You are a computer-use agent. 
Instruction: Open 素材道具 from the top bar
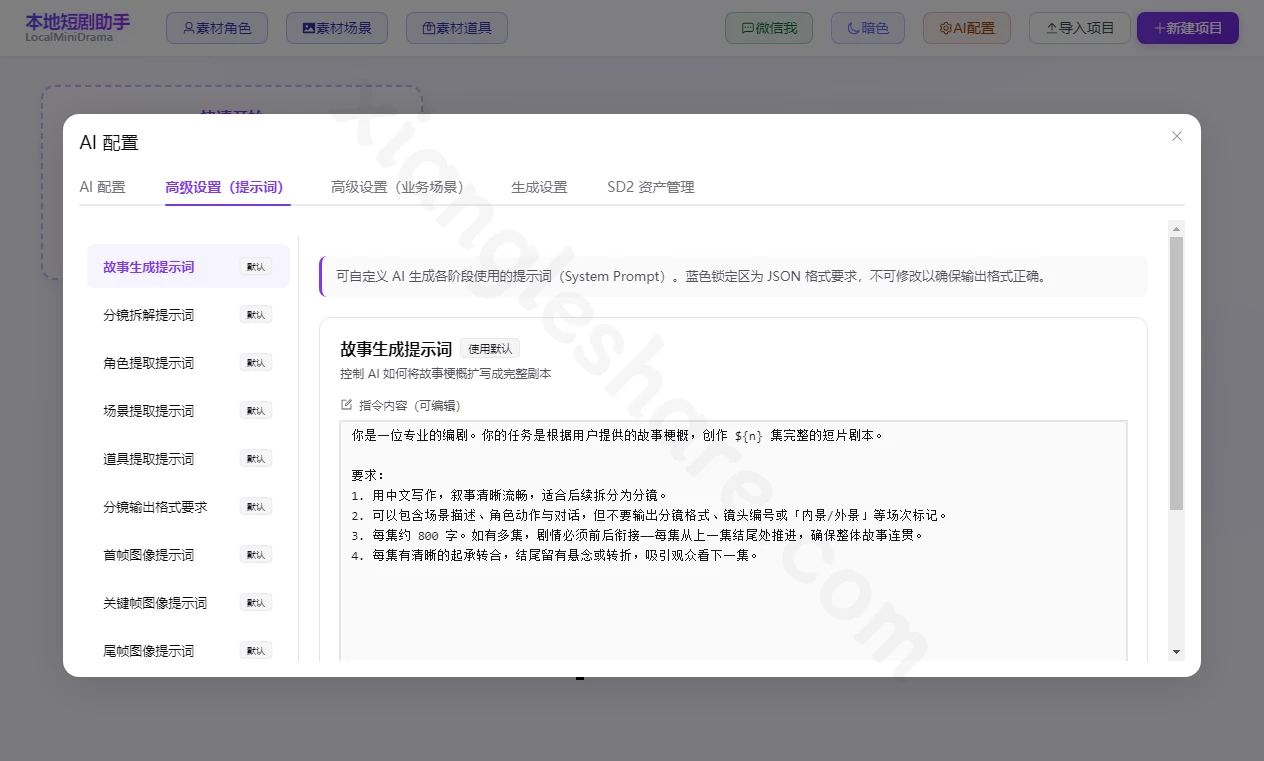click(x=457, y=28)
